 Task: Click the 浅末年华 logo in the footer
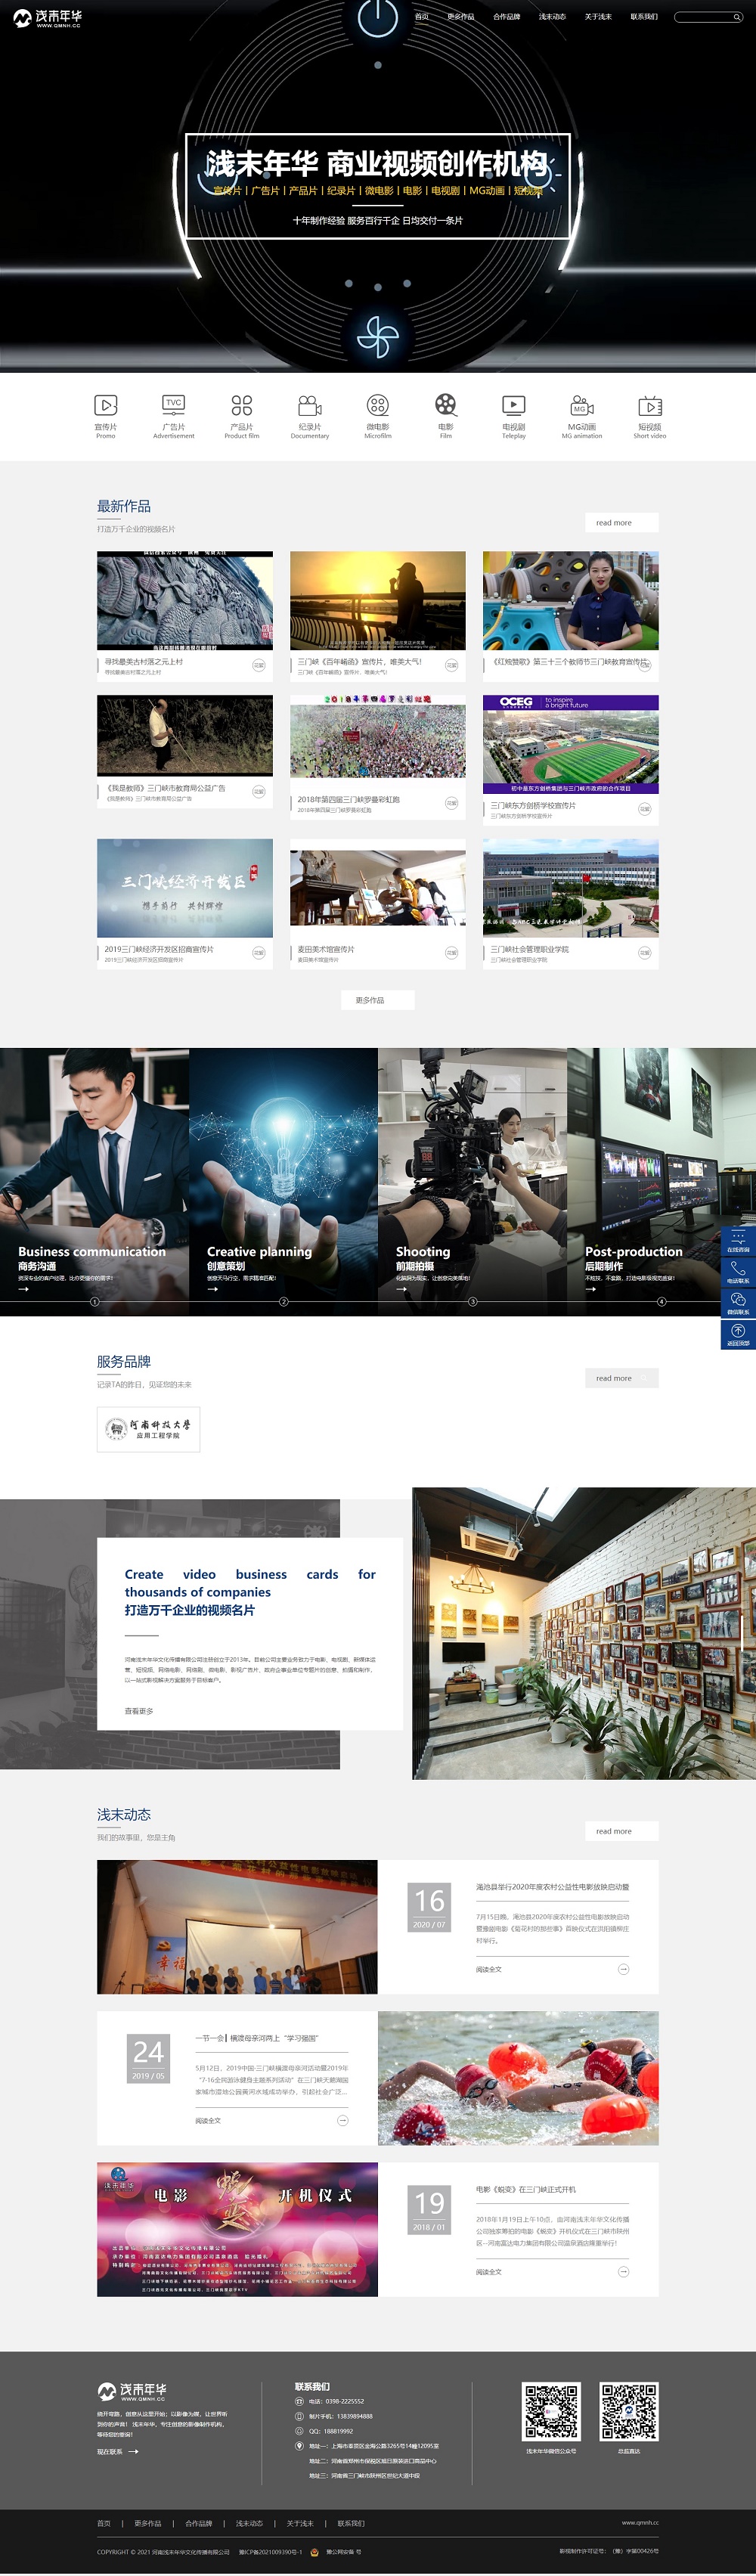coord(132,2391)
